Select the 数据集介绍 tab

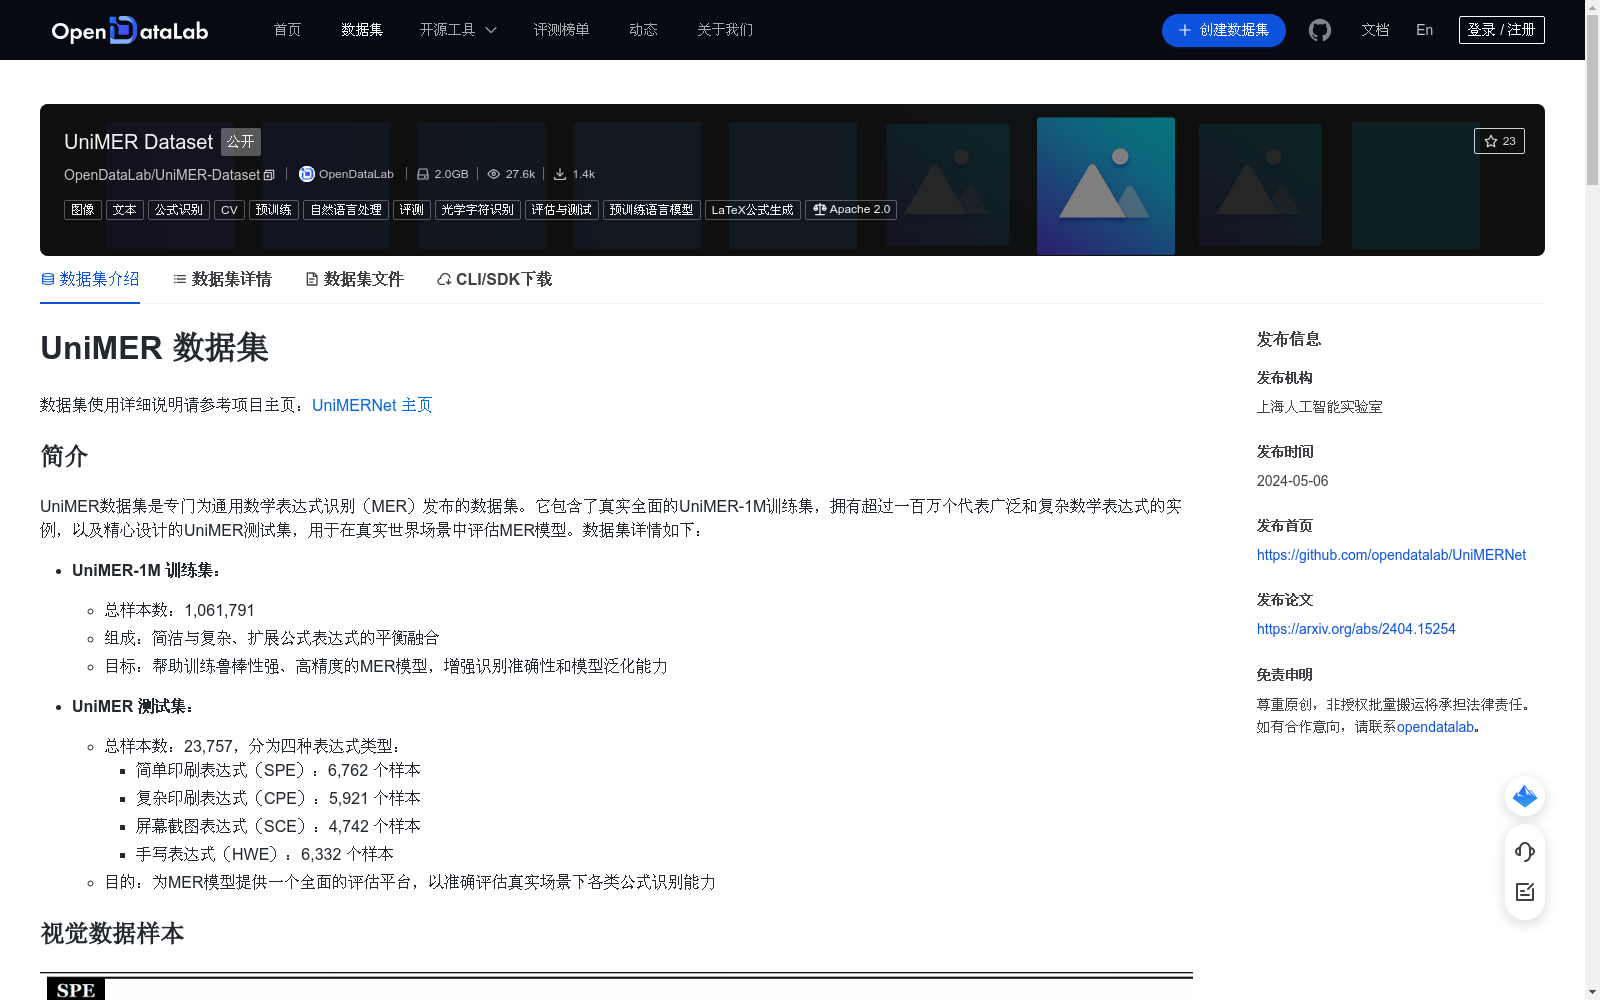coord(90,279)
